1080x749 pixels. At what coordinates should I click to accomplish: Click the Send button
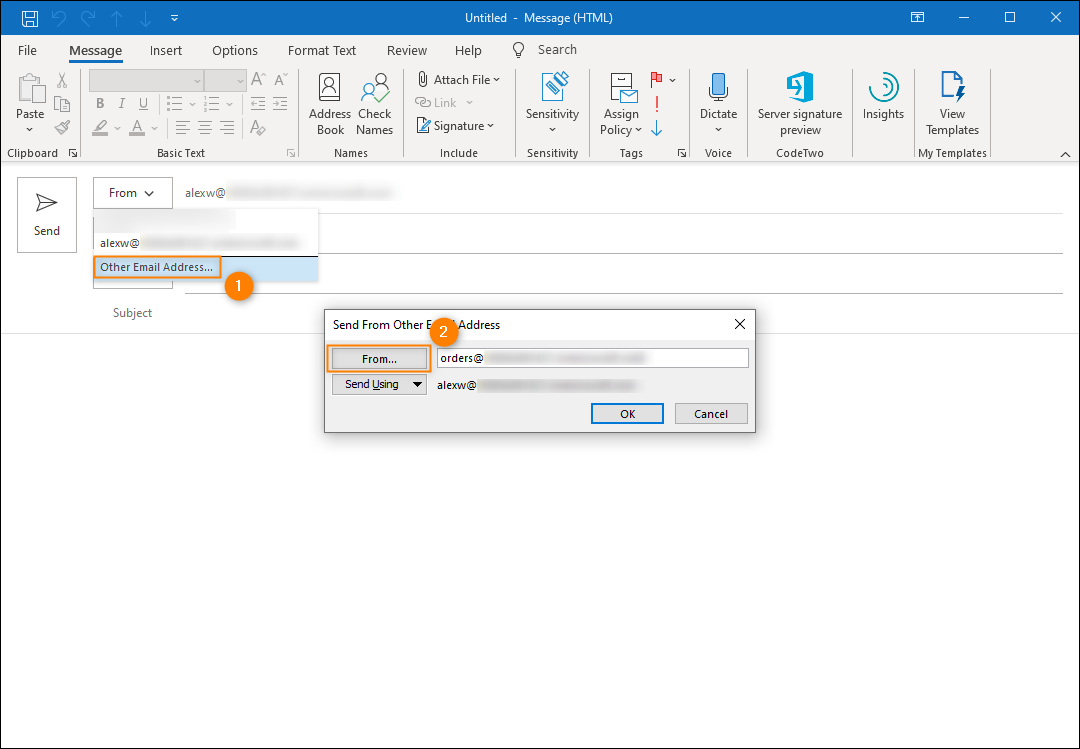click(47, 215)
